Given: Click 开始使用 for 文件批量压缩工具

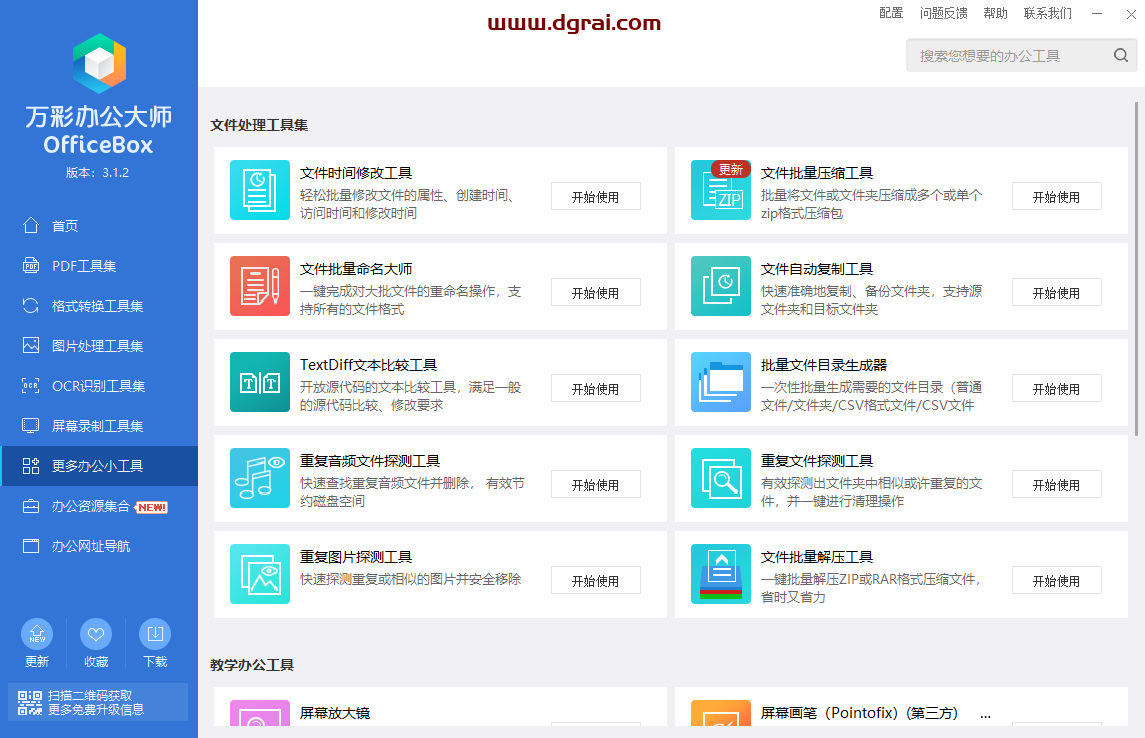Looking at the screenshot, I should [x=1057, y=196].
